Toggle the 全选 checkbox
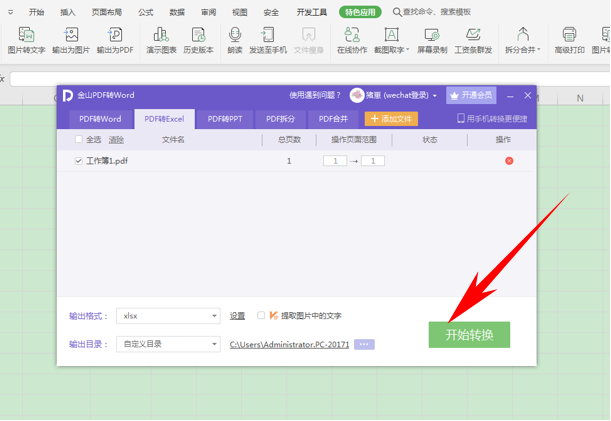The image size is (611, 421). click(78, 139)
